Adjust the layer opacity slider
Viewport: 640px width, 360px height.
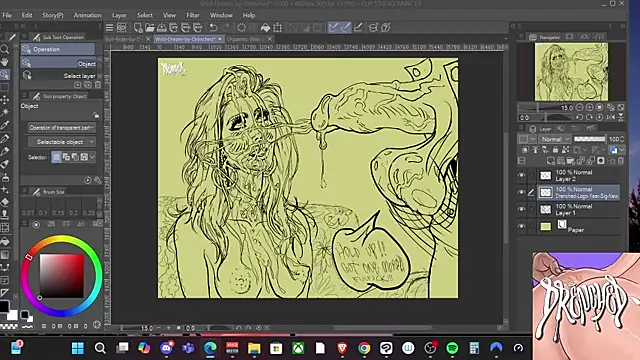tap(590, 139)
